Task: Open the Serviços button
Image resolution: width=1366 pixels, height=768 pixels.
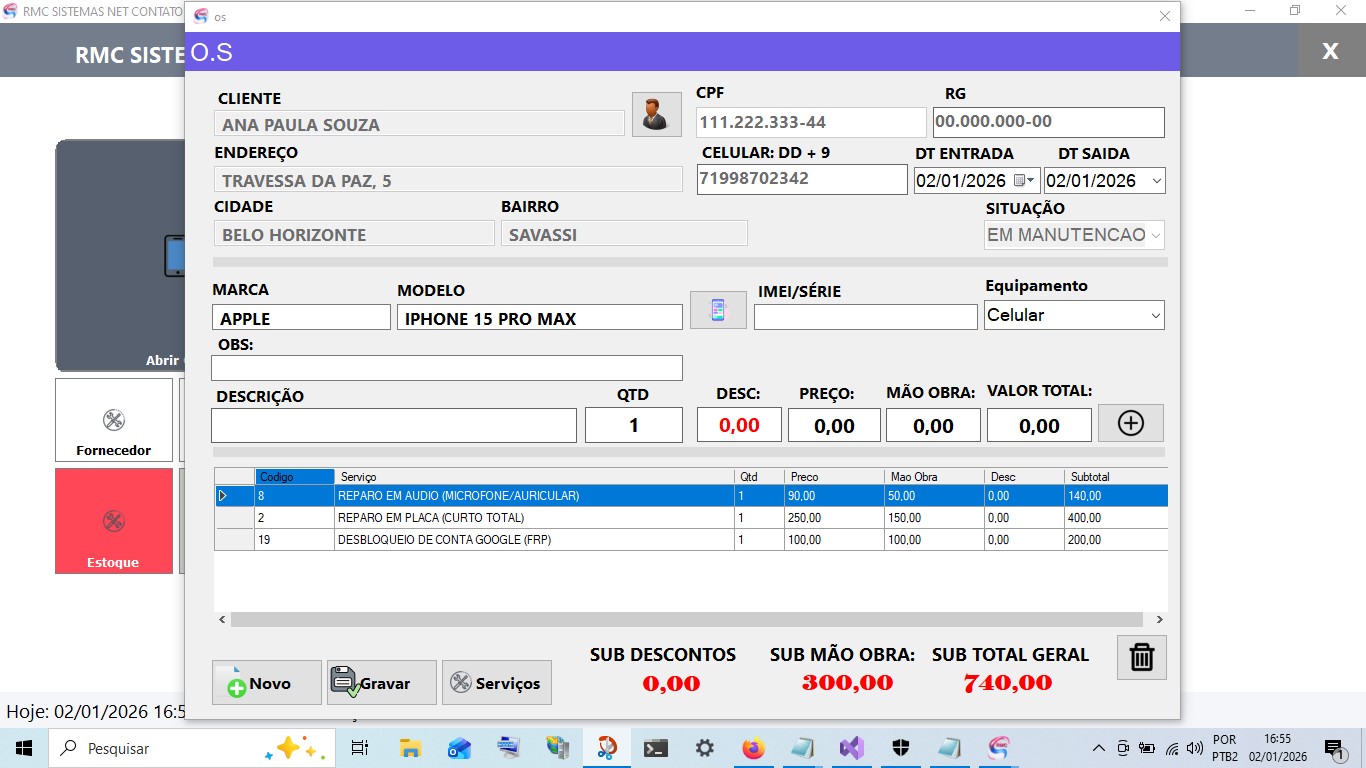Action: tap(496, 683)
